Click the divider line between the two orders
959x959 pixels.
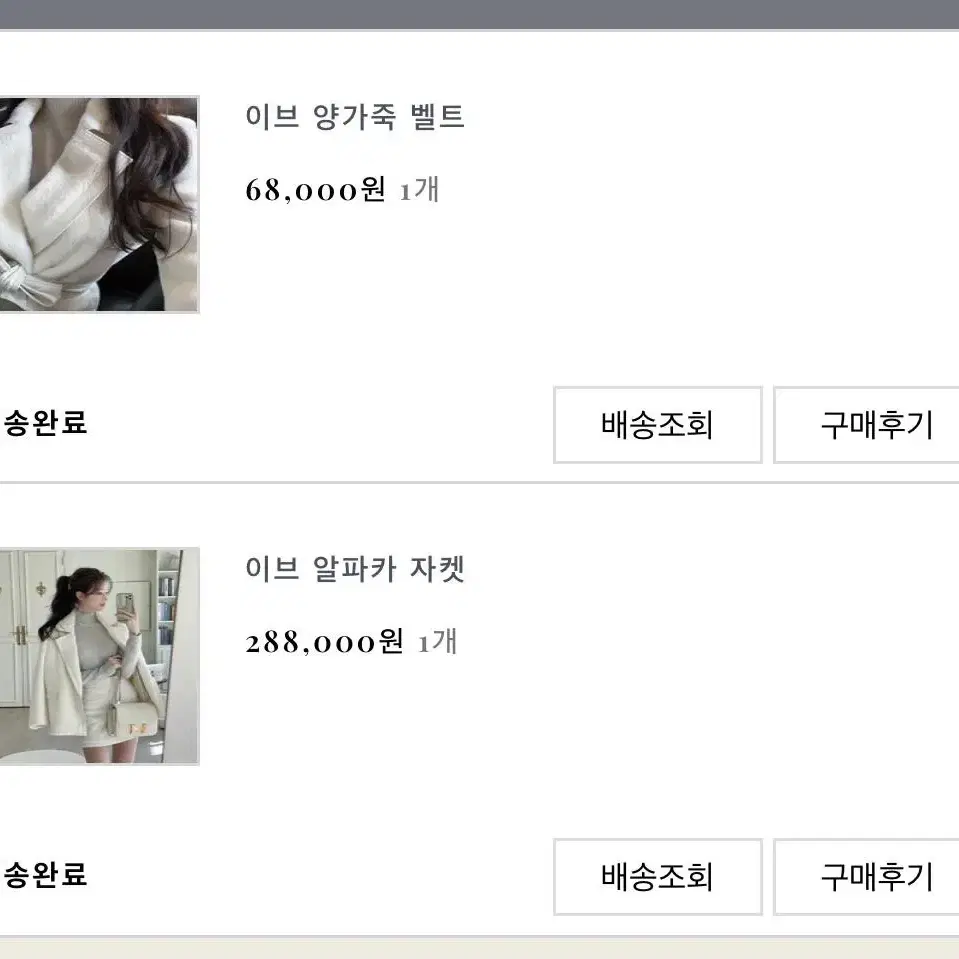pyautogui.click(x=480, y=483)
